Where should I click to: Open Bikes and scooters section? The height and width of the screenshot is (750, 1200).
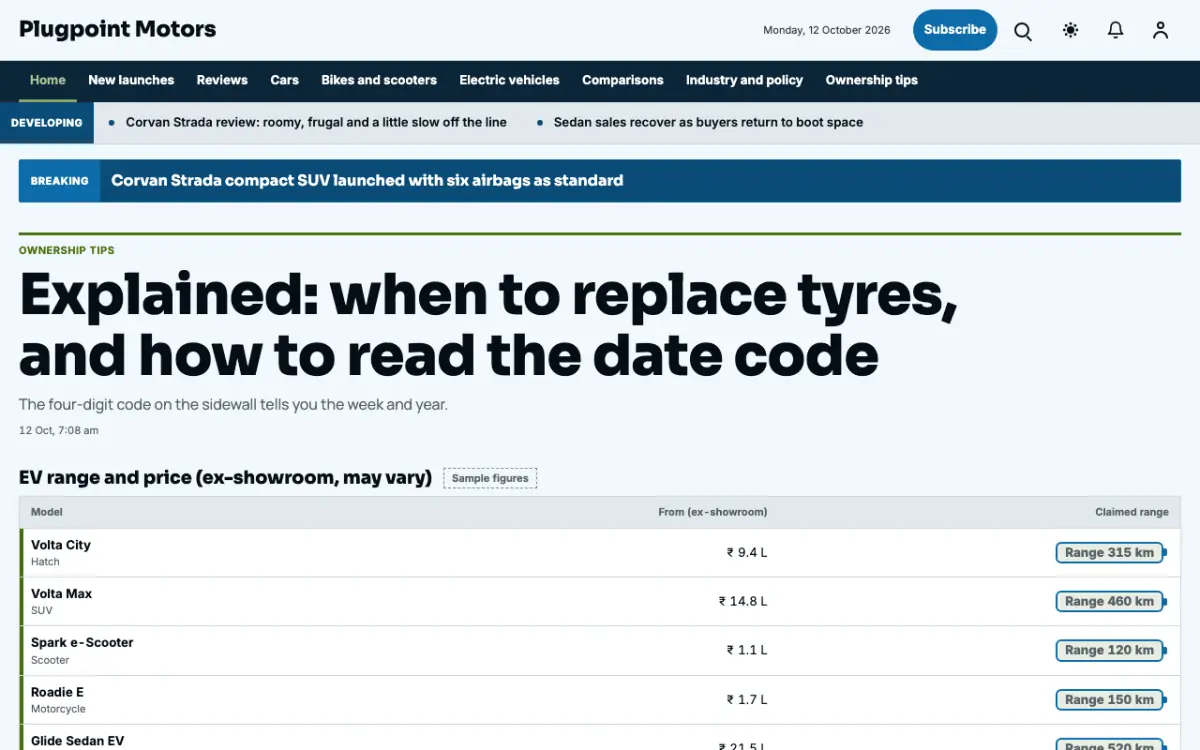tap(379, 80)
